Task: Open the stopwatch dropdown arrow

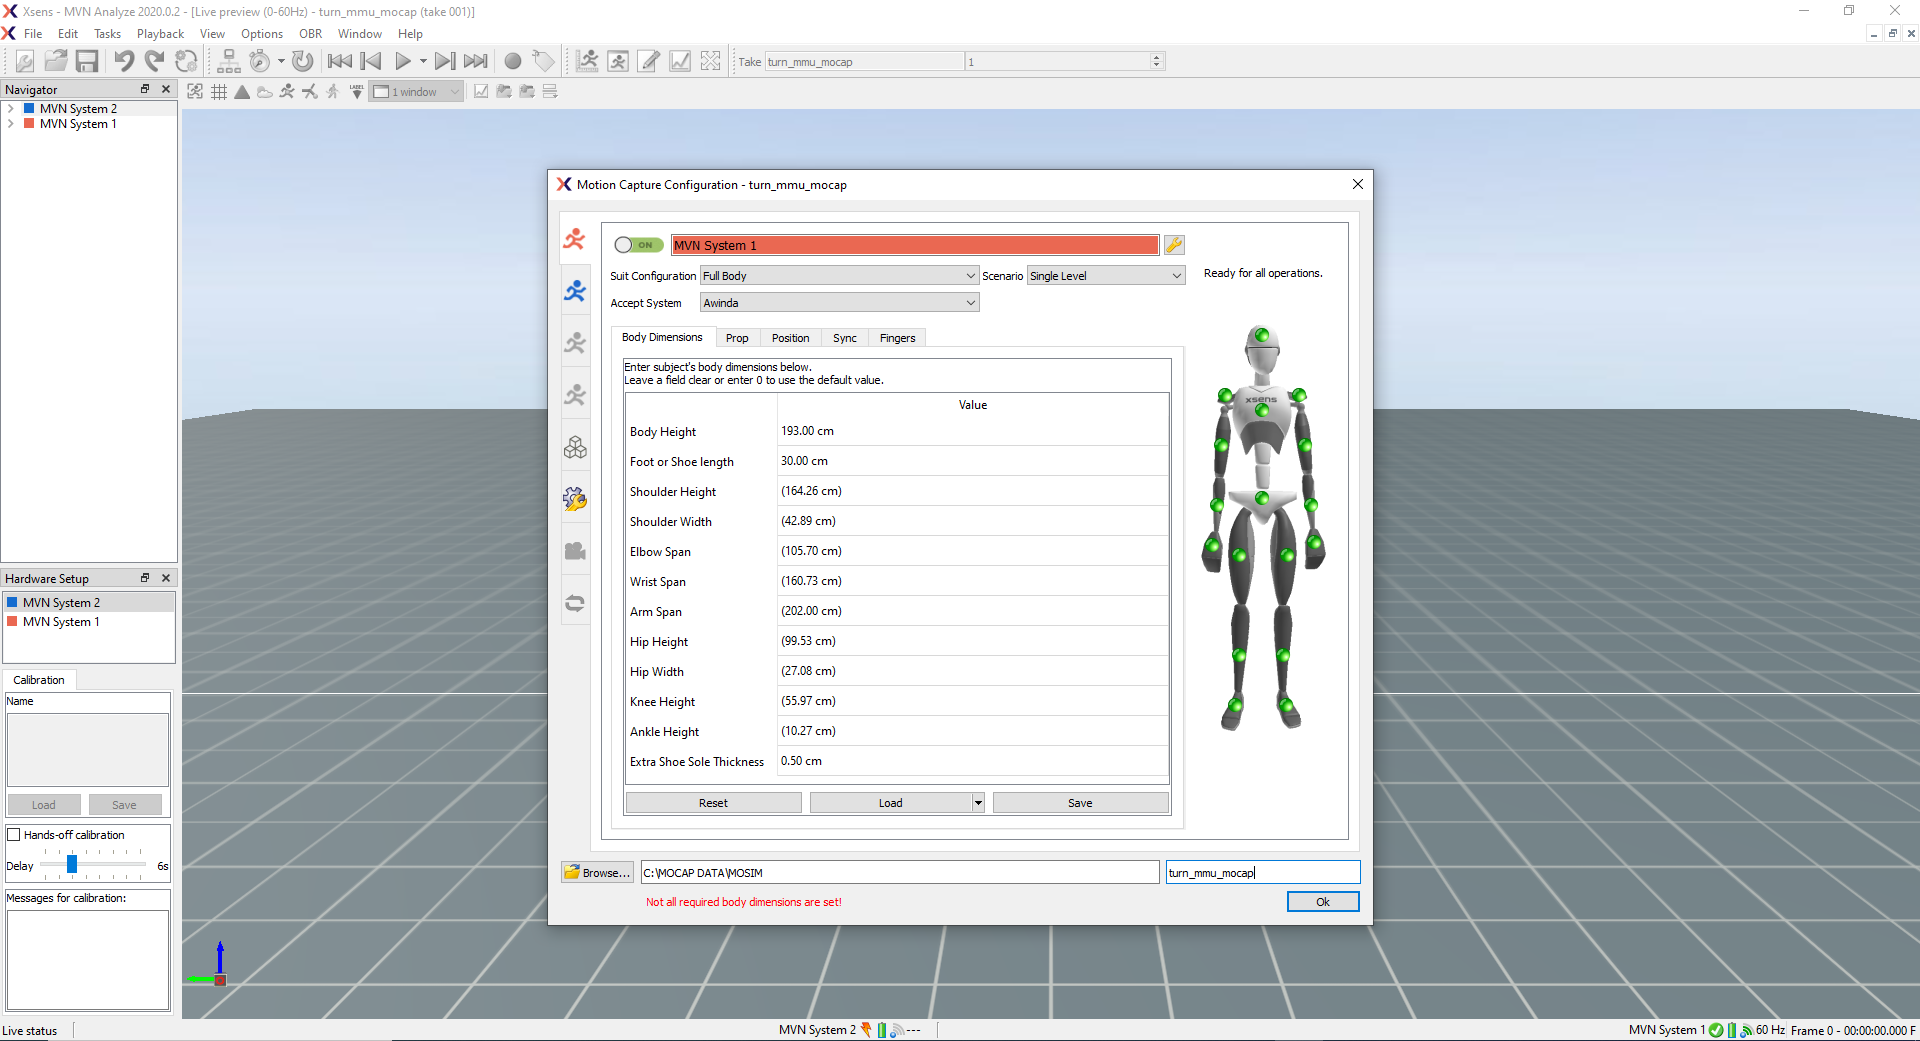Action: pos(280,61)
